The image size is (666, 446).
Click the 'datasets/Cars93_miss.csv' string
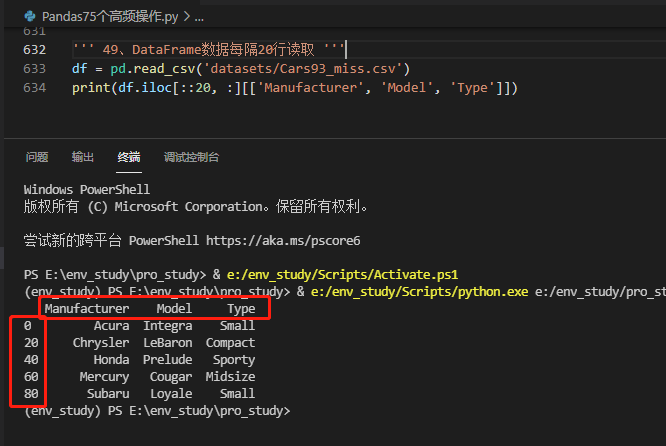[303, 69]
